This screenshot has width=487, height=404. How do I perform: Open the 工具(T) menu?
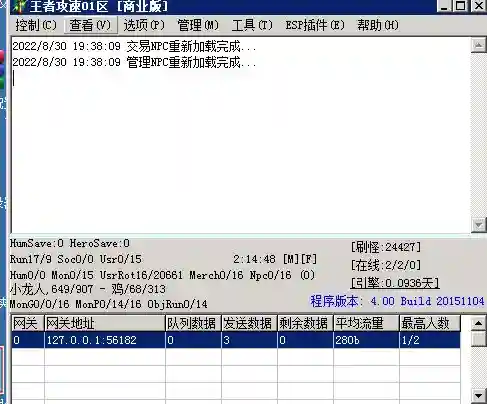point(252,25)
